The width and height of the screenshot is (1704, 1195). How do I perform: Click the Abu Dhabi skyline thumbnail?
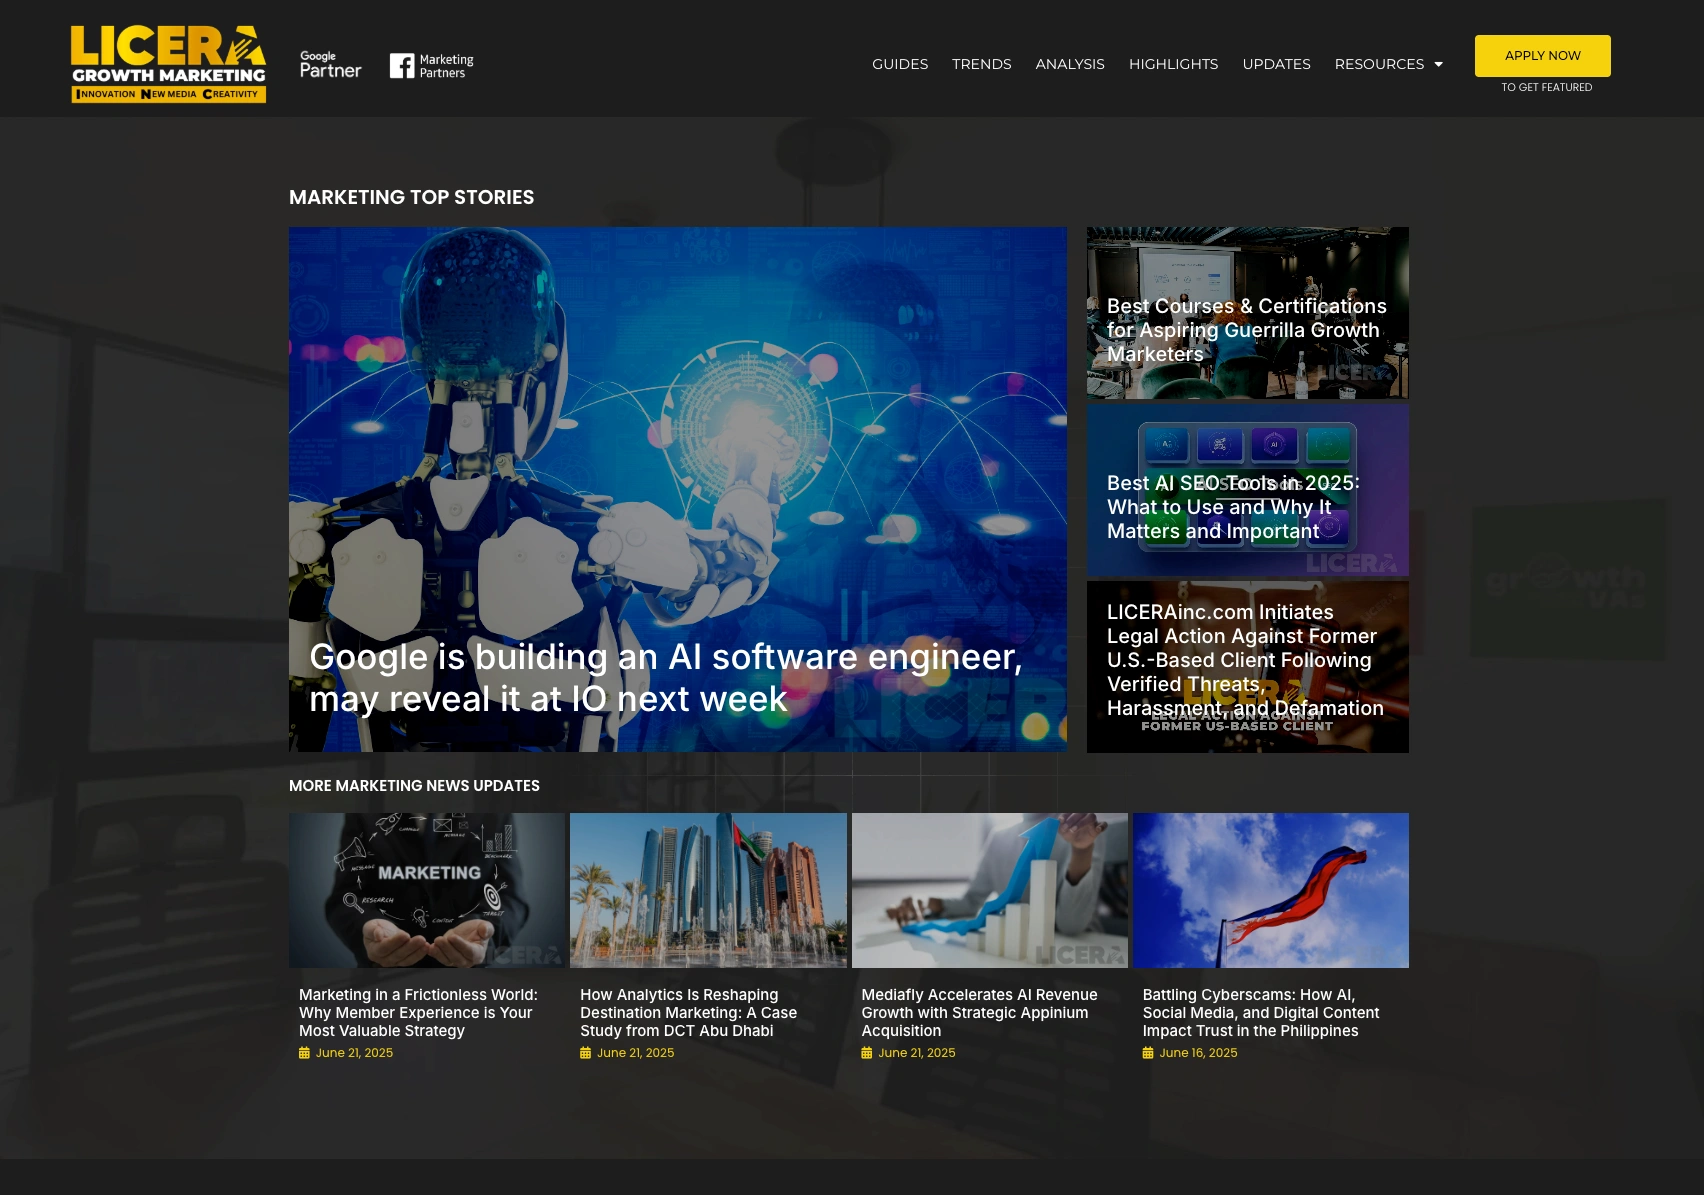coord(708,890)
